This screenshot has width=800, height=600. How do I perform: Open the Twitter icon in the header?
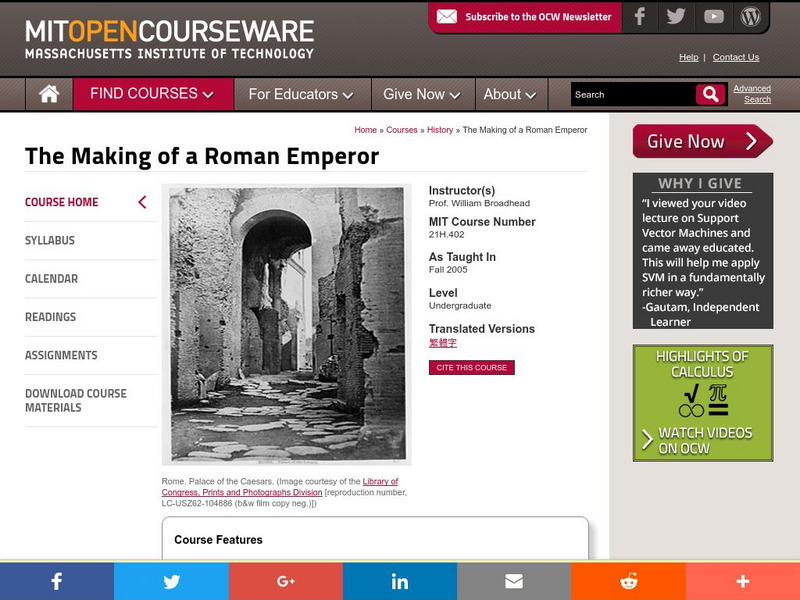coord(676,16)
